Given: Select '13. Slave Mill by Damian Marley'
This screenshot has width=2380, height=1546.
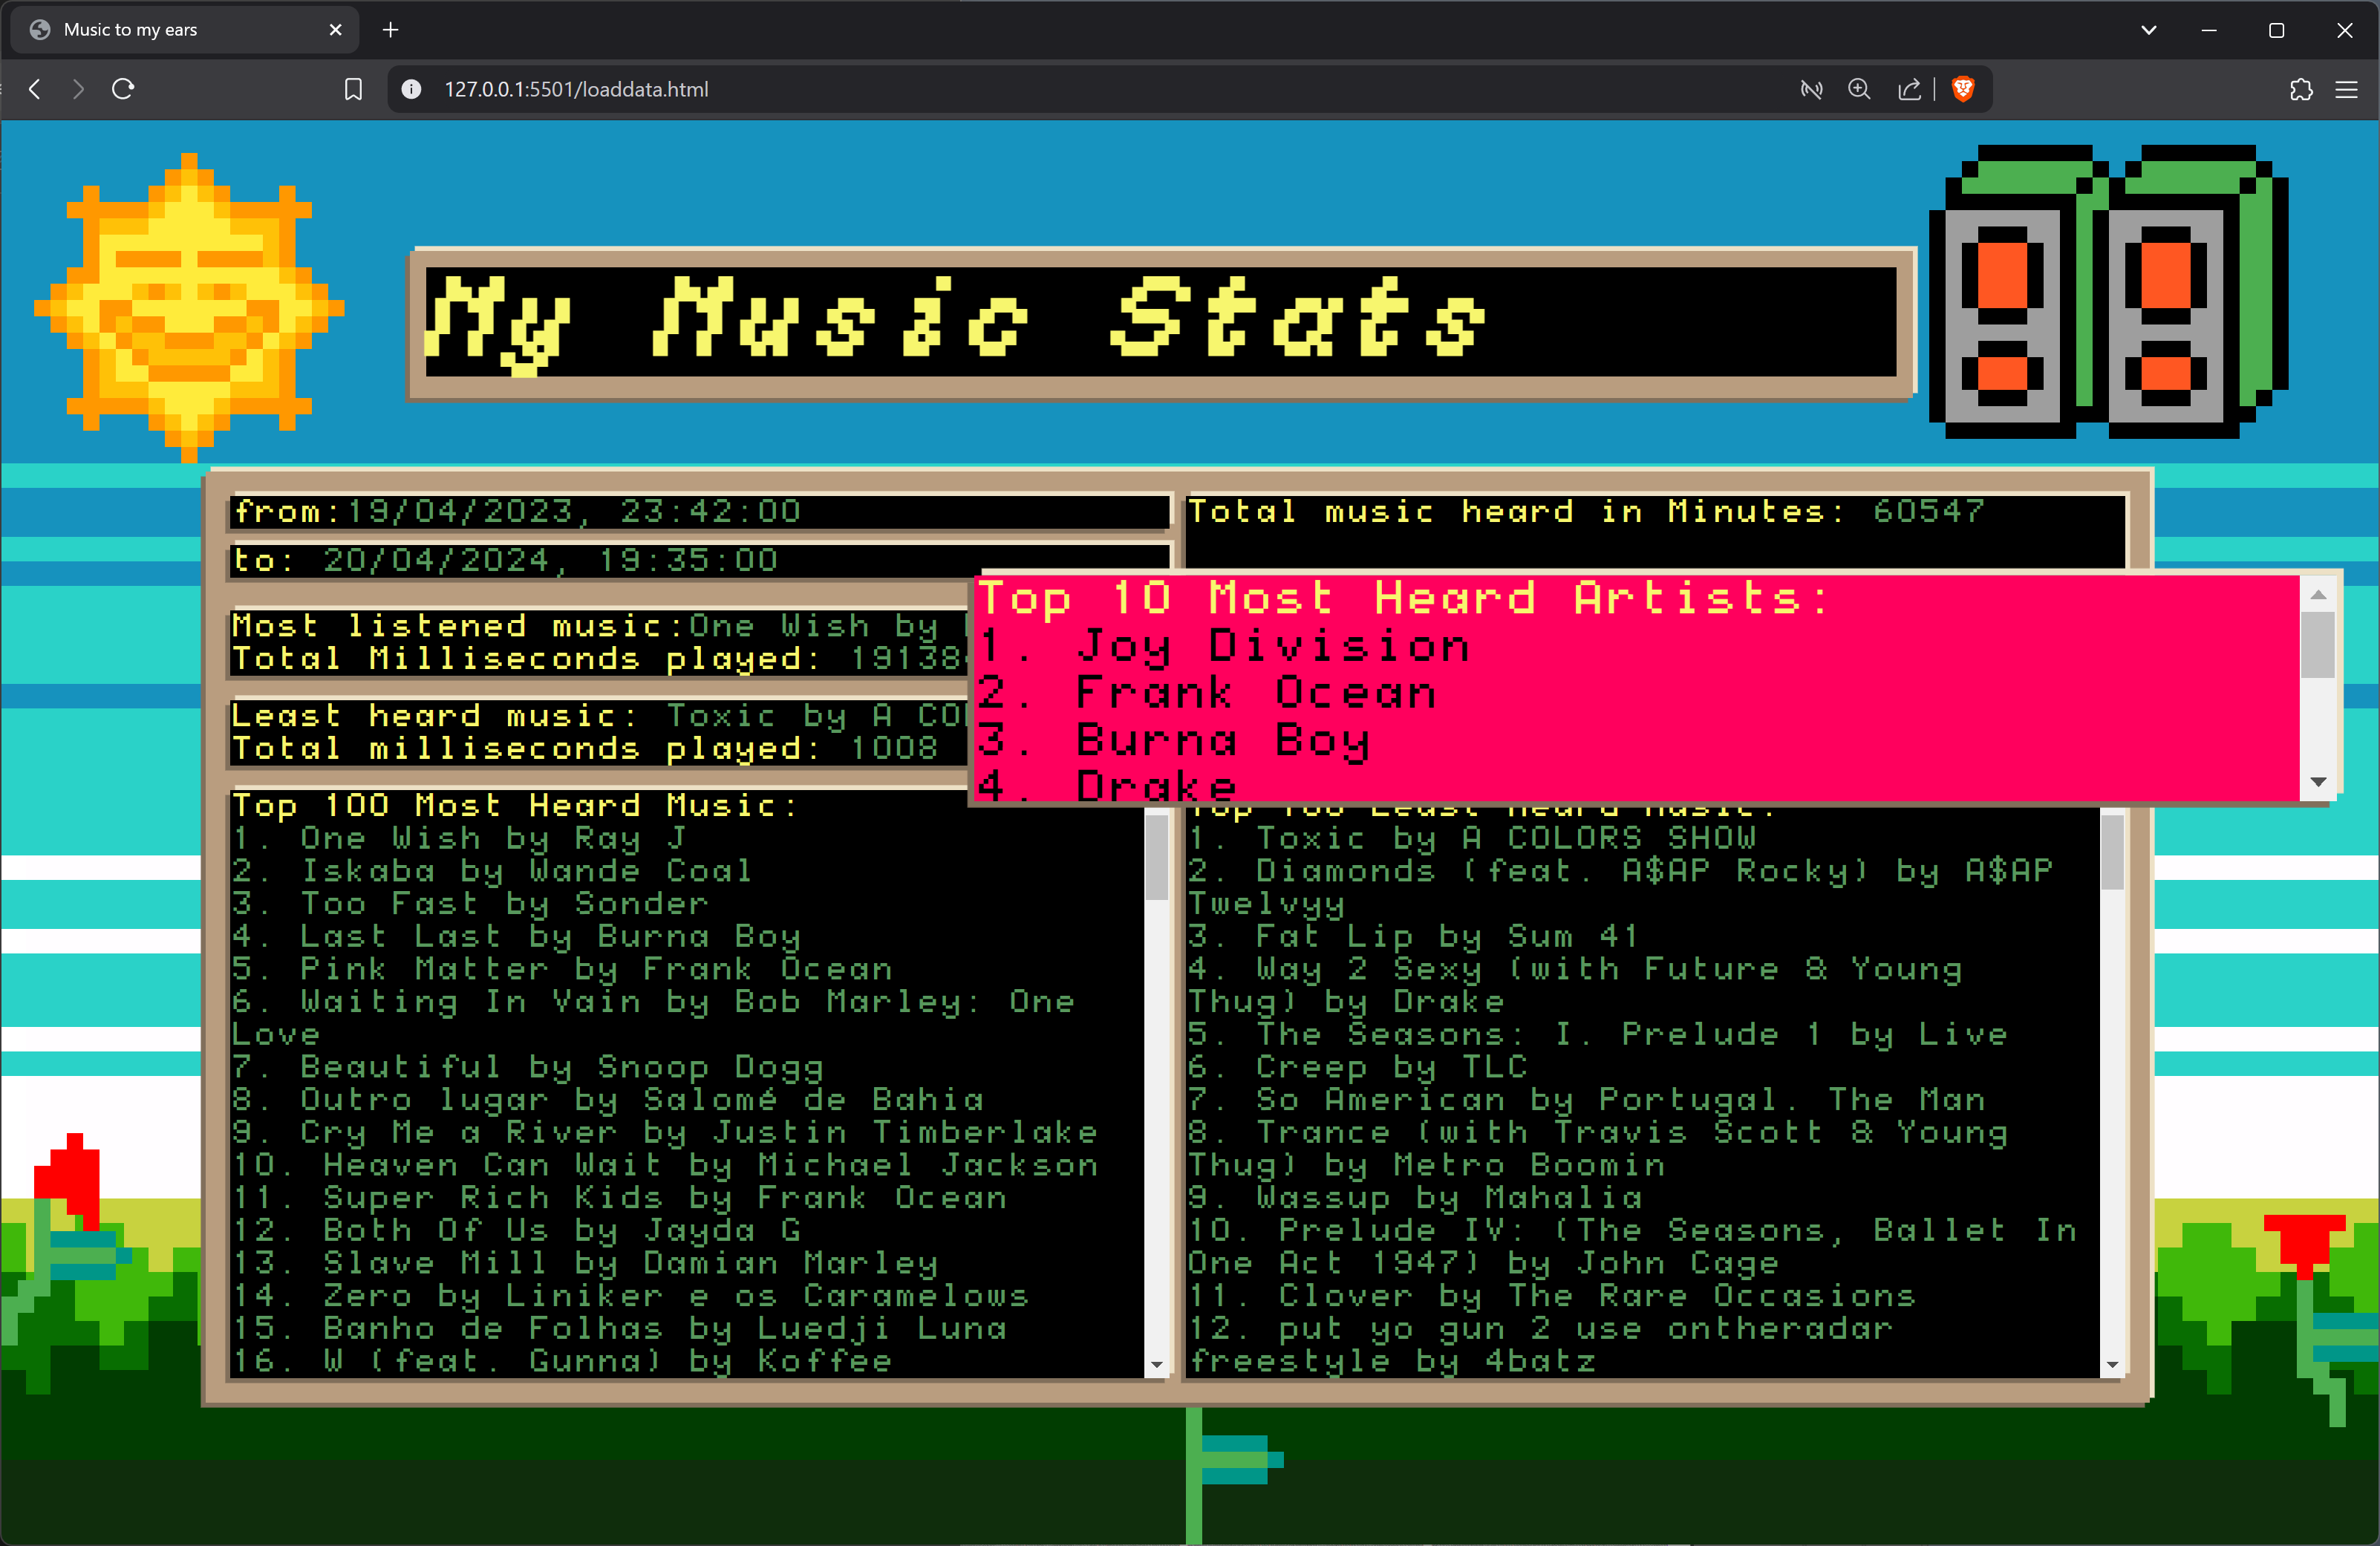Looking at the screenshot, I should click(x=584, y=1263).
